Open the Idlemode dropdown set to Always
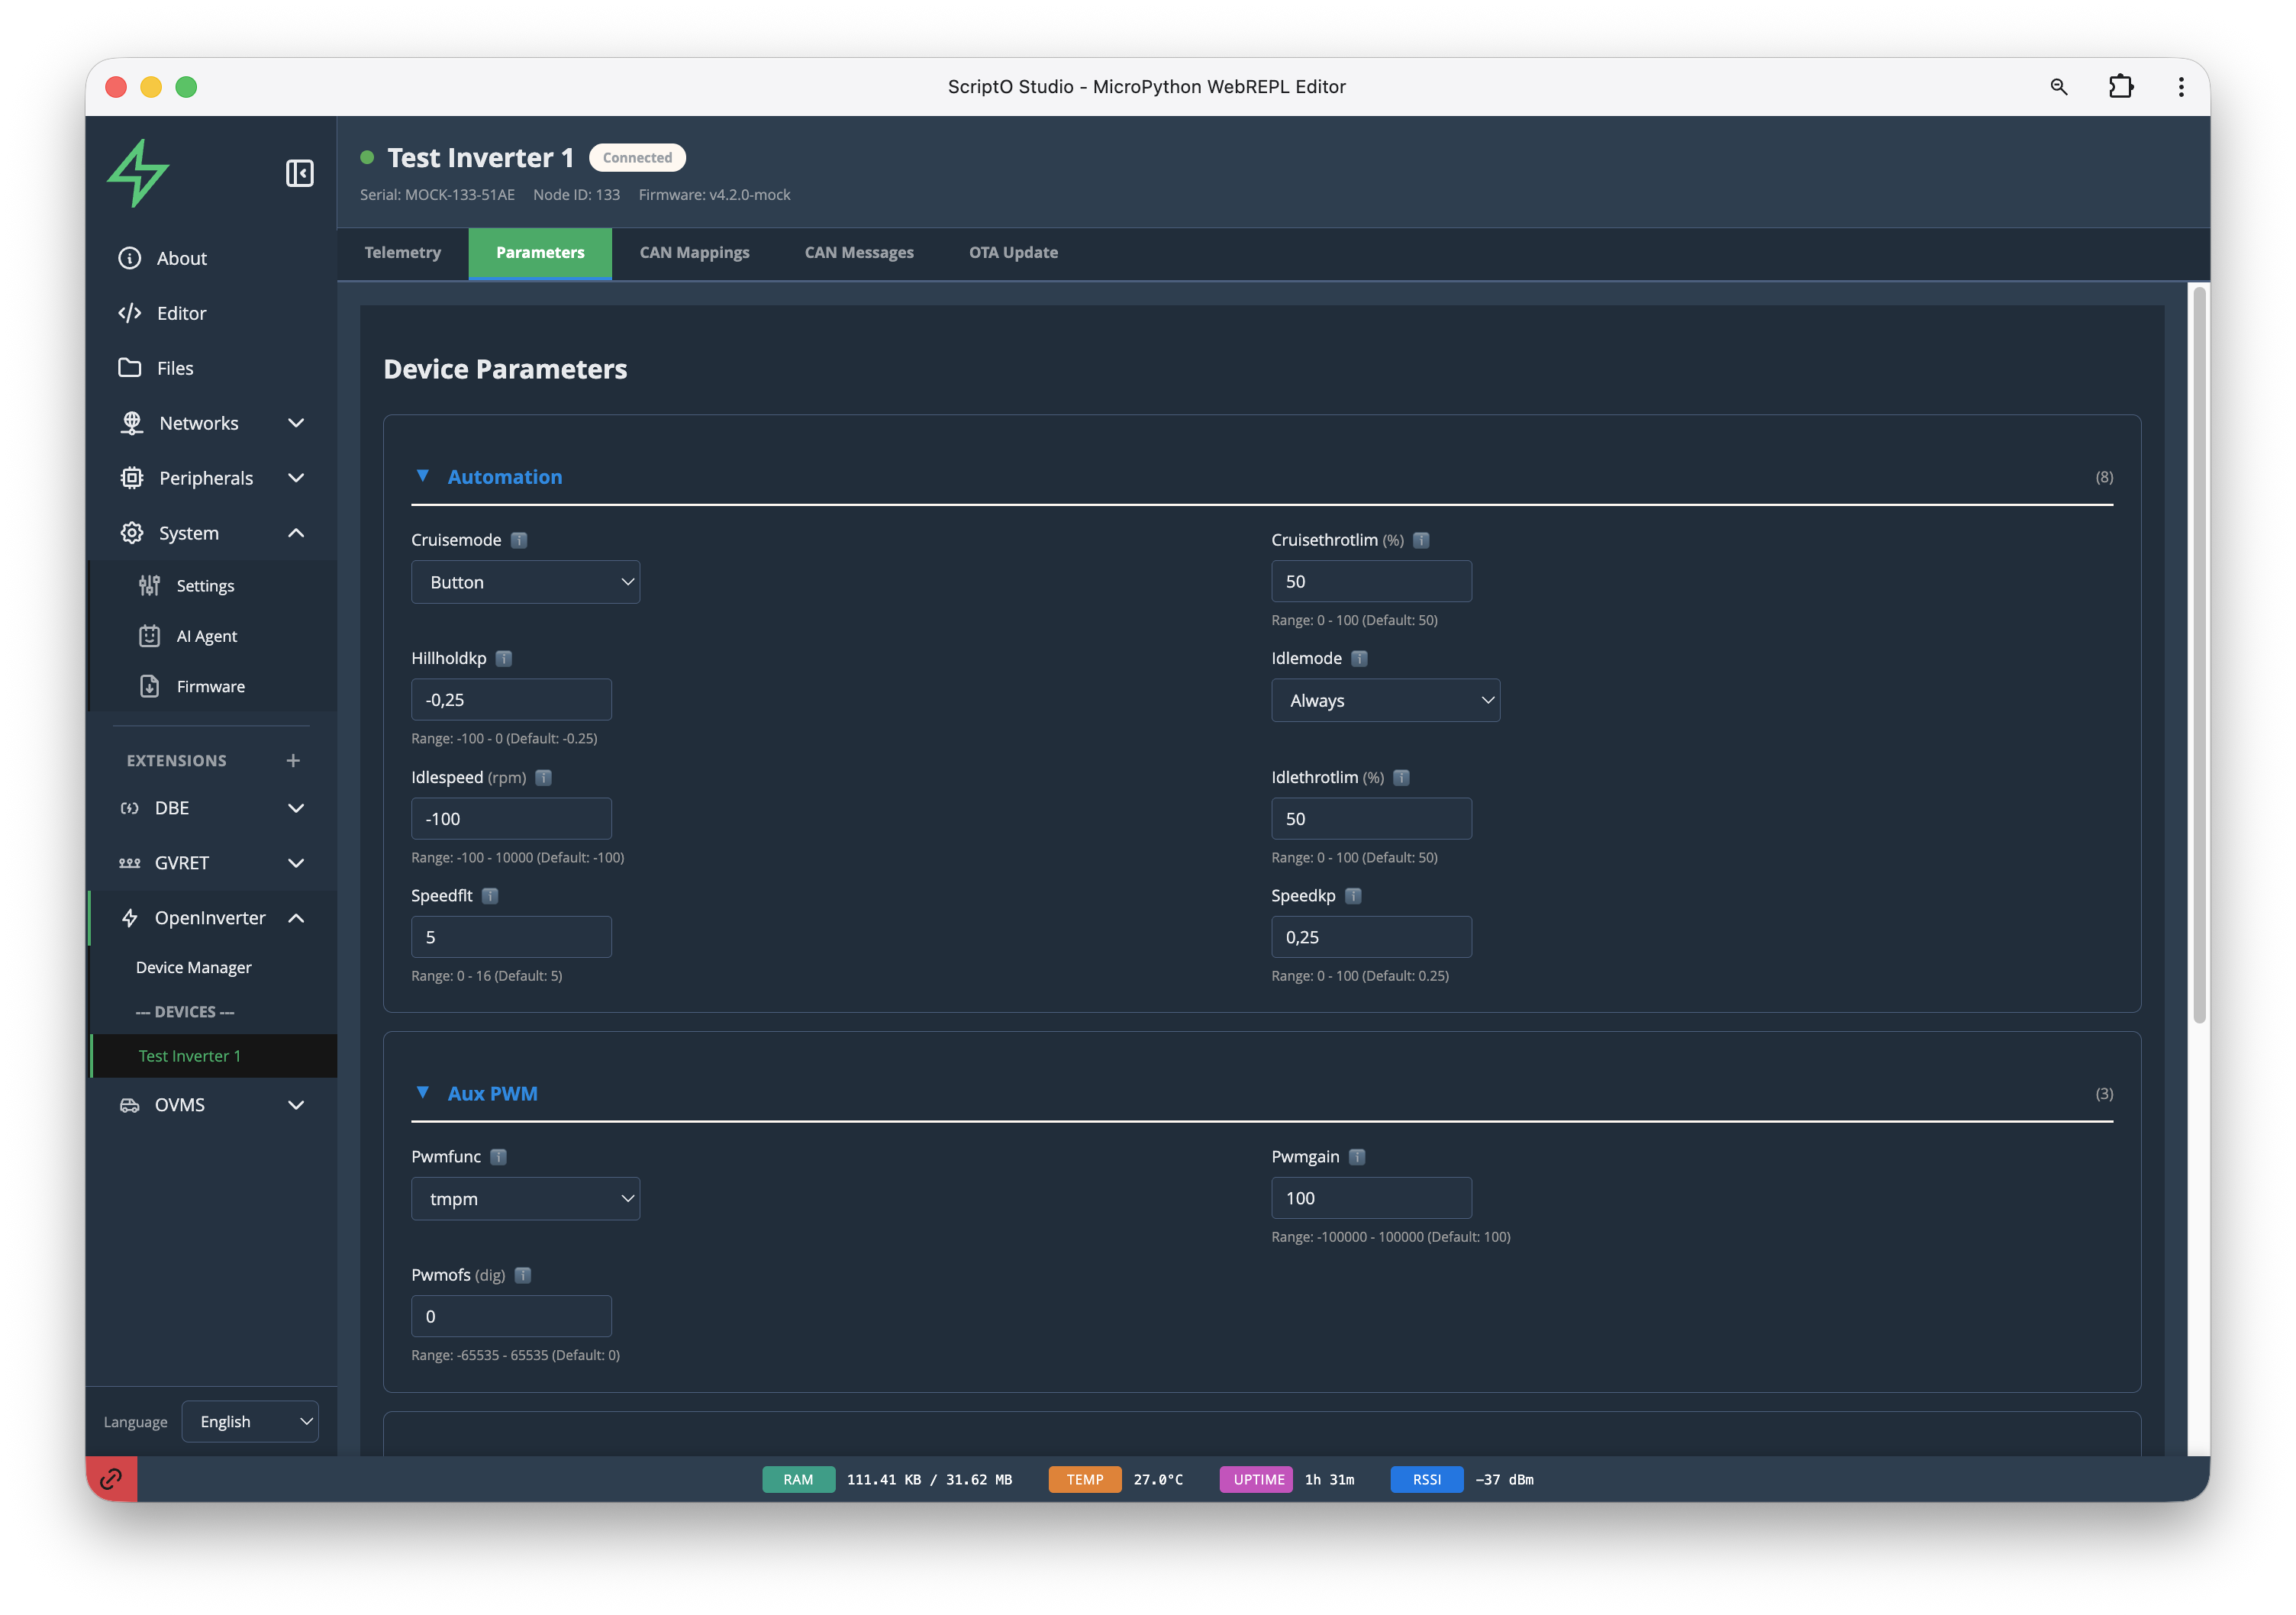The height and width of the screenshot is (1615, 2296). (1385, 700)
